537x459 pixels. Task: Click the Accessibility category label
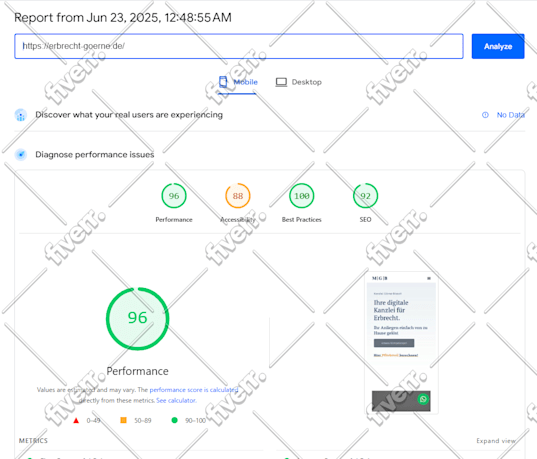click(238, 220)
